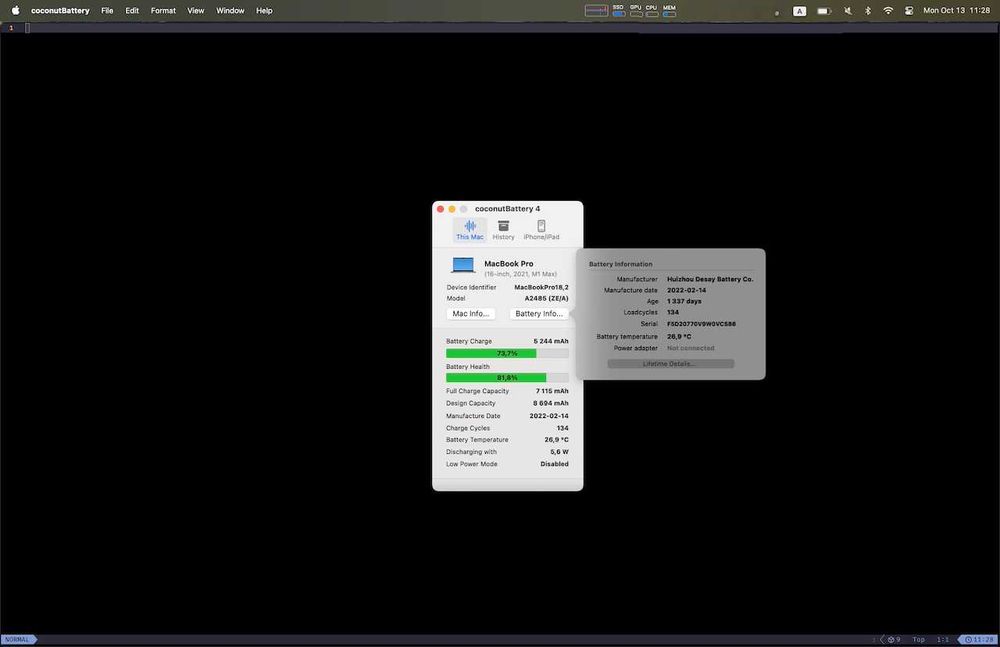Image resolution: width=1000 pixels, height=647 pixels.
Task: Click the NORMAL mode indicator in status line
Action: pos(17,639)
